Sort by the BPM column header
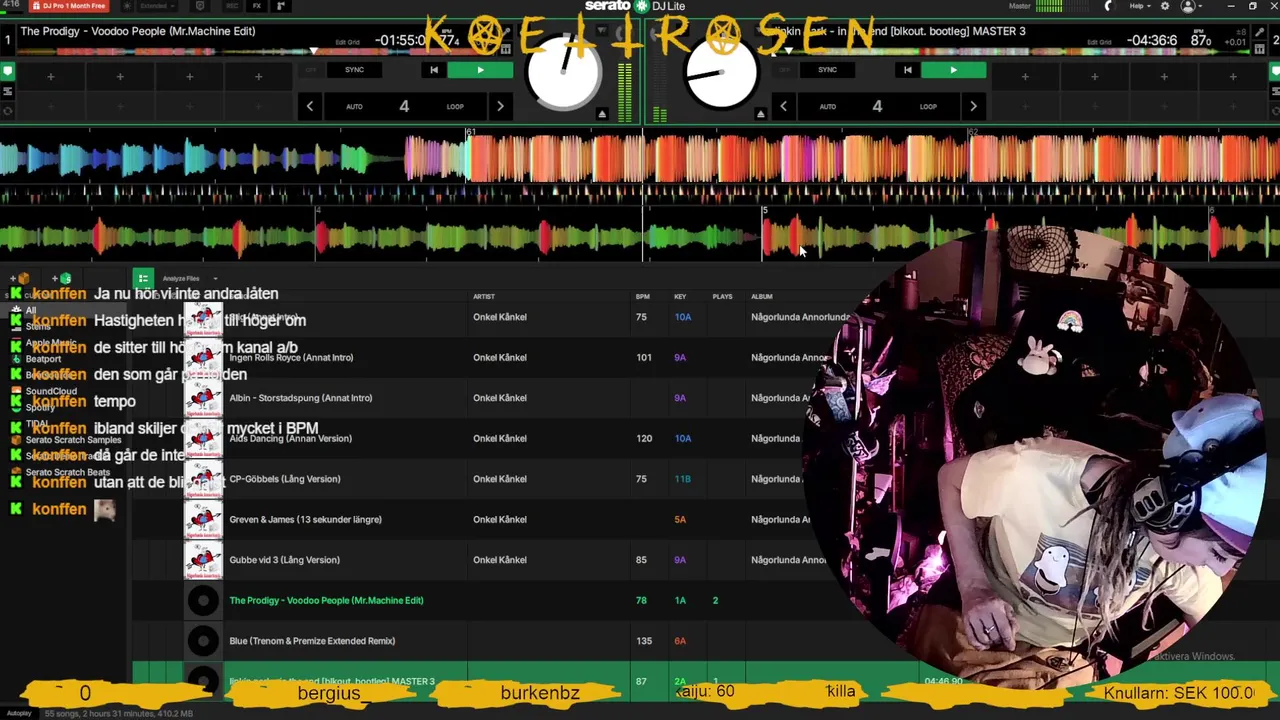Viewport: 1280px width, 720px height. click(x=643, y=296)
